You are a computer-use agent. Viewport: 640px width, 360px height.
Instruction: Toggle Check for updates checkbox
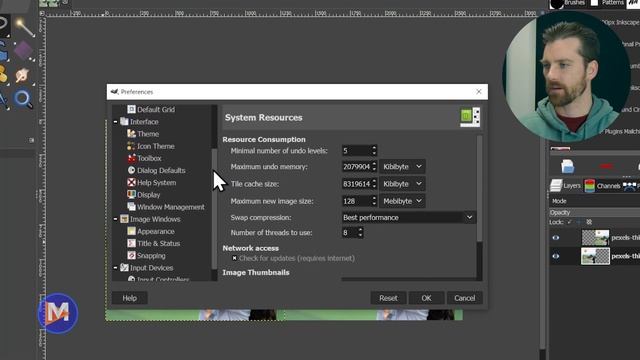point(234,258)
